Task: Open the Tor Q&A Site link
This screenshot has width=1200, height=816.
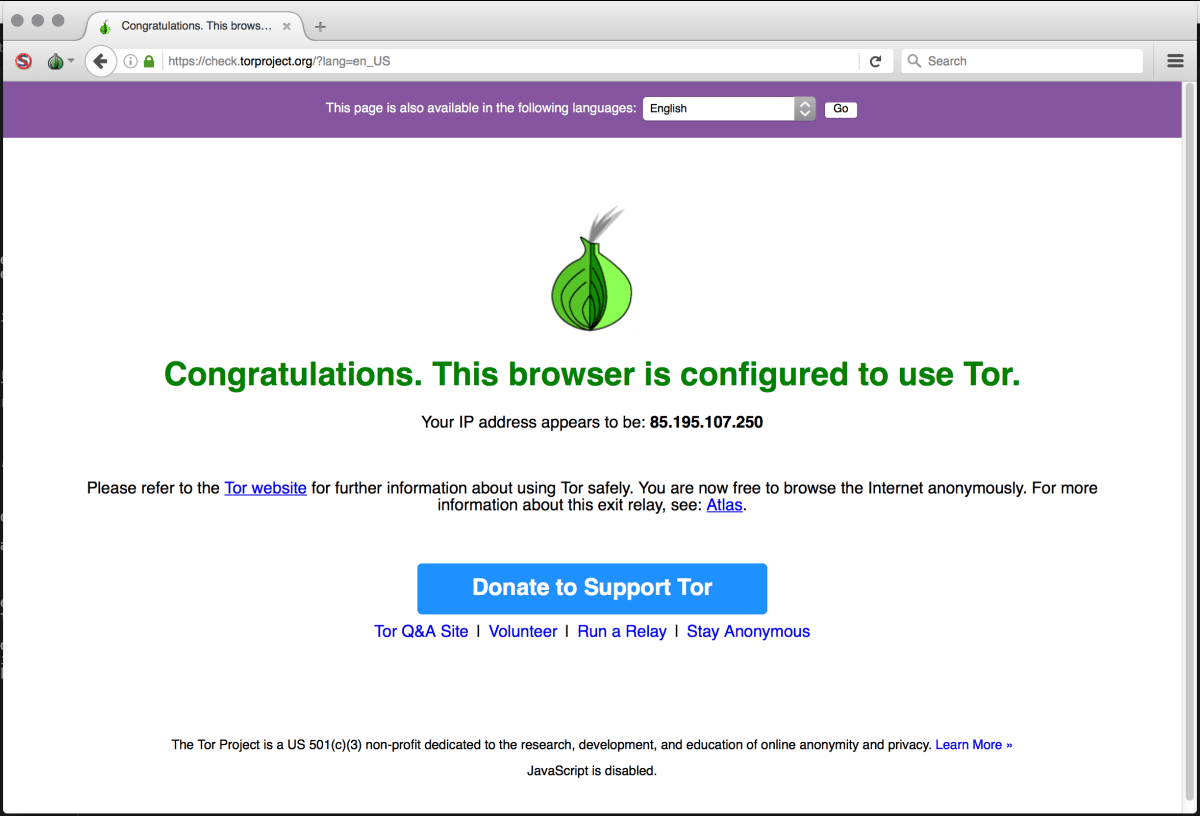Action: pyautogui.click(x=421, y=631)
